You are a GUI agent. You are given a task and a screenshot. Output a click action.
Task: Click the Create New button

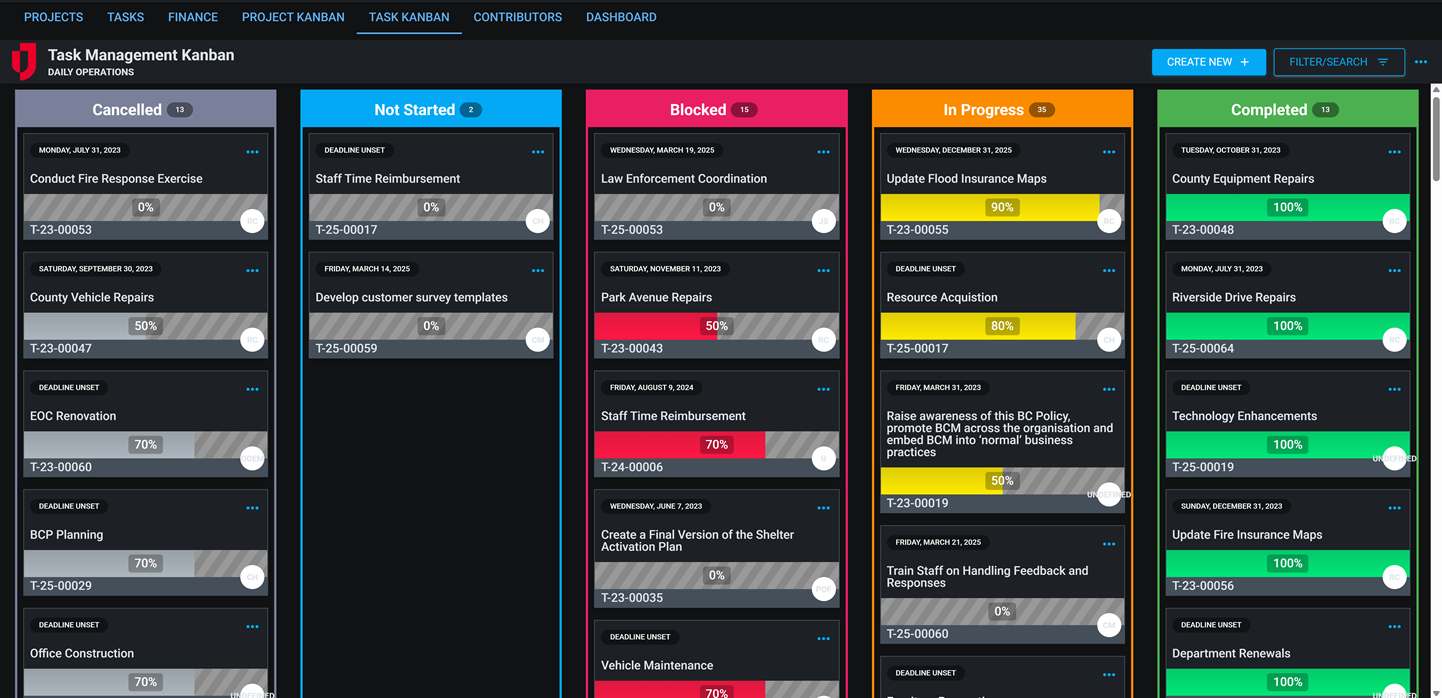pos(1208,62)
